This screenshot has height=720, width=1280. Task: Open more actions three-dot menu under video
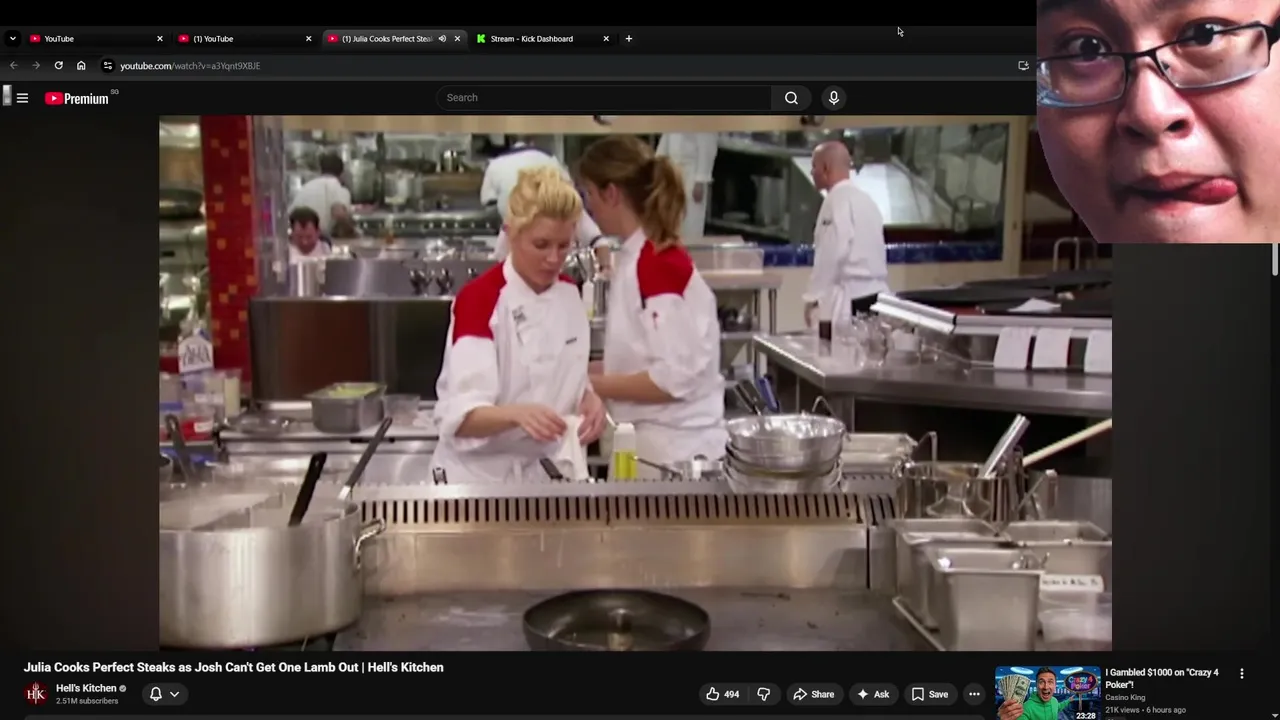tap(974, 694)
